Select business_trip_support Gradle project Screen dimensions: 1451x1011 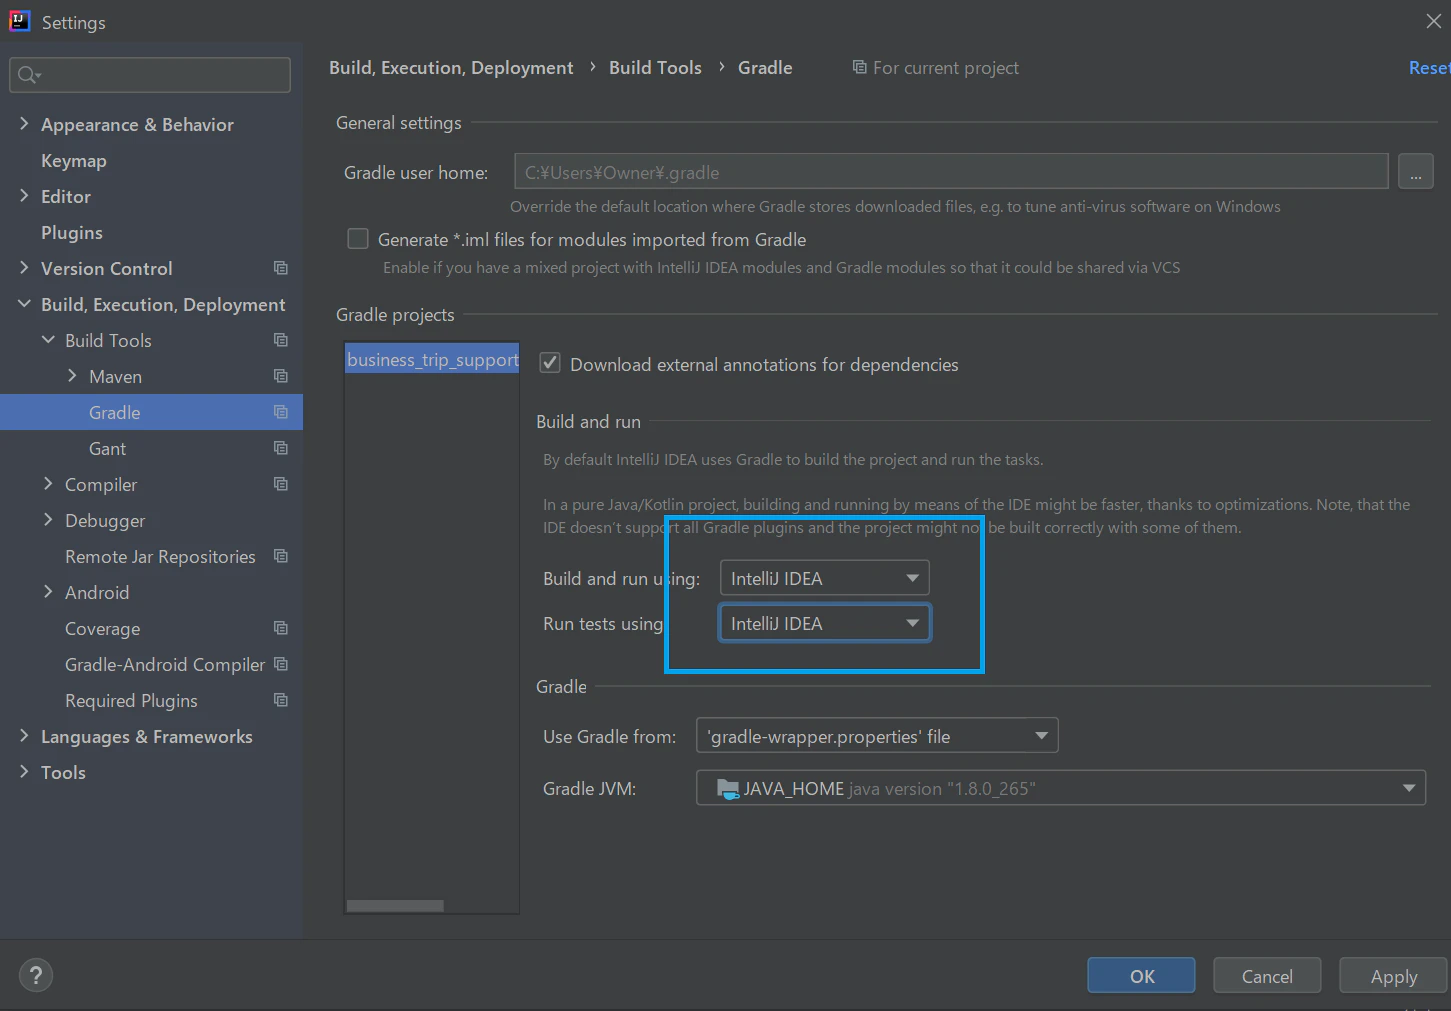pyautogui.click(x=432, y=359)
